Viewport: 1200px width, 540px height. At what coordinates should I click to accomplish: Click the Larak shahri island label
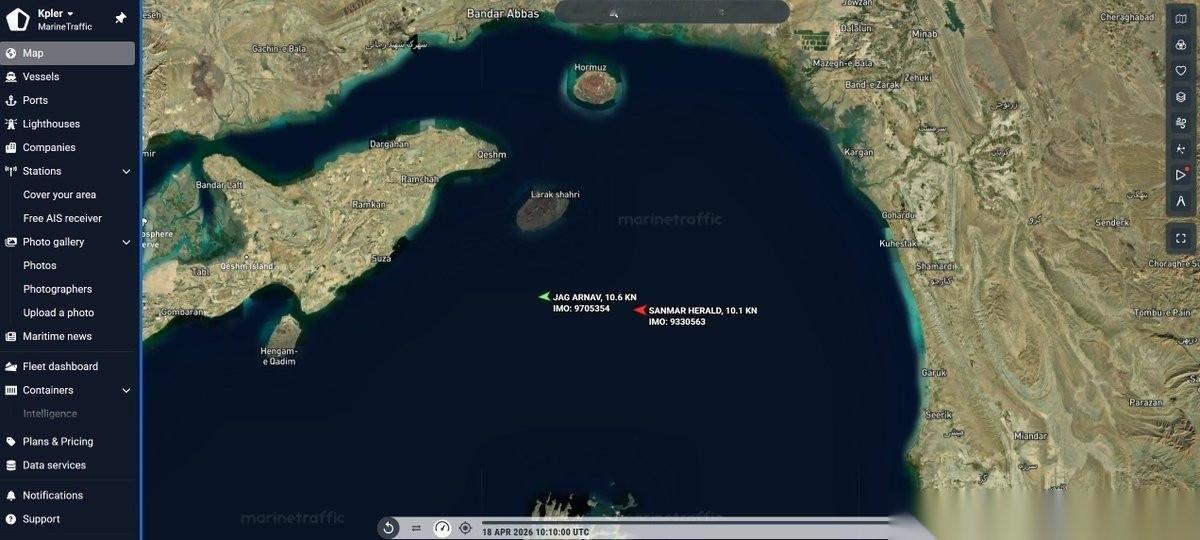555,194
